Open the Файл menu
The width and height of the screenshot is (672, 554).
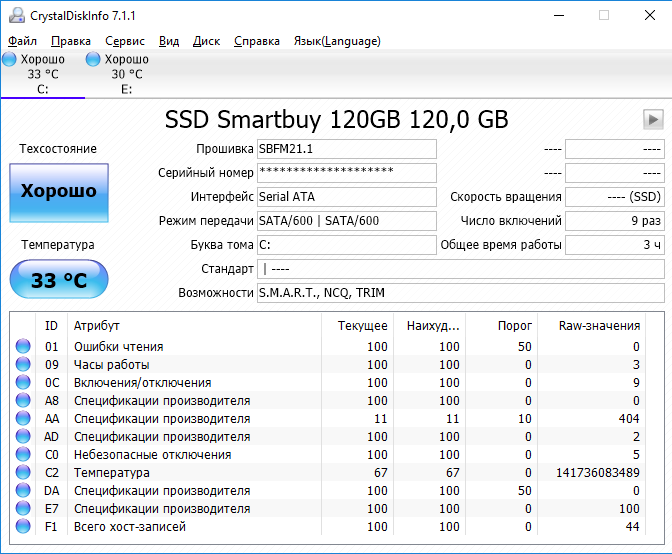[x=23, y=41]
